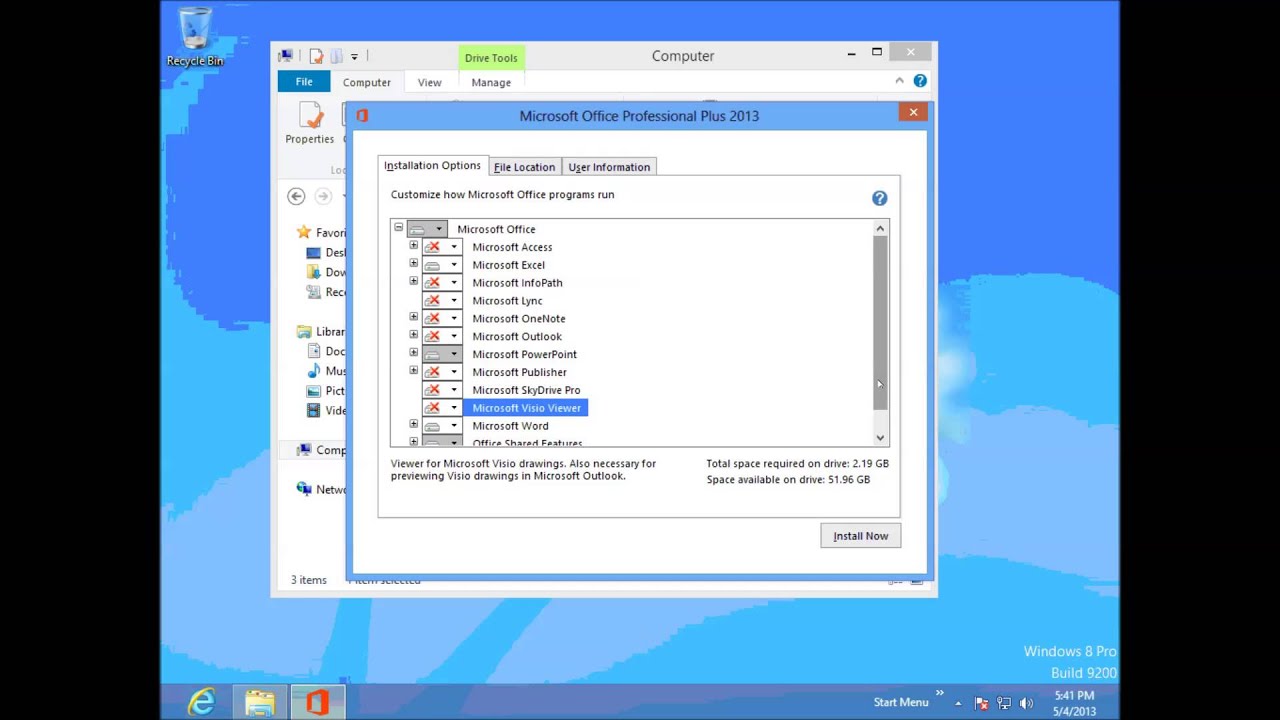Select Office installer taskbar icon
Viewport: 1280px width, 720px height.
coord(317,702)
